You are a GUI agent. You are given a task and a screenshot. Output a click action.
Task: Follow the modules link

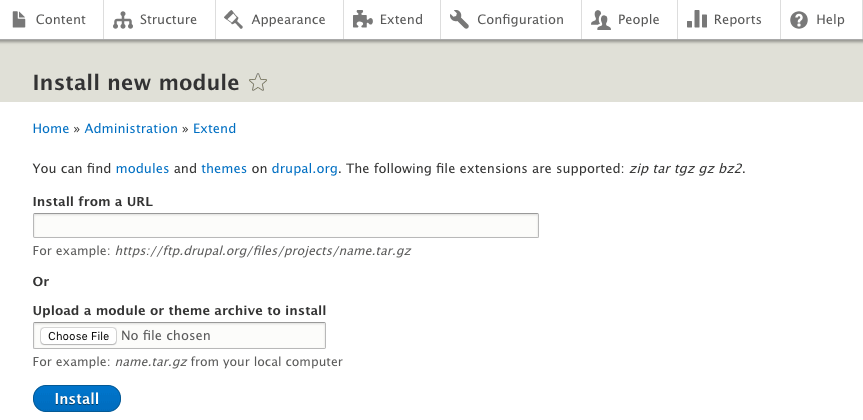tap(143, 168)
